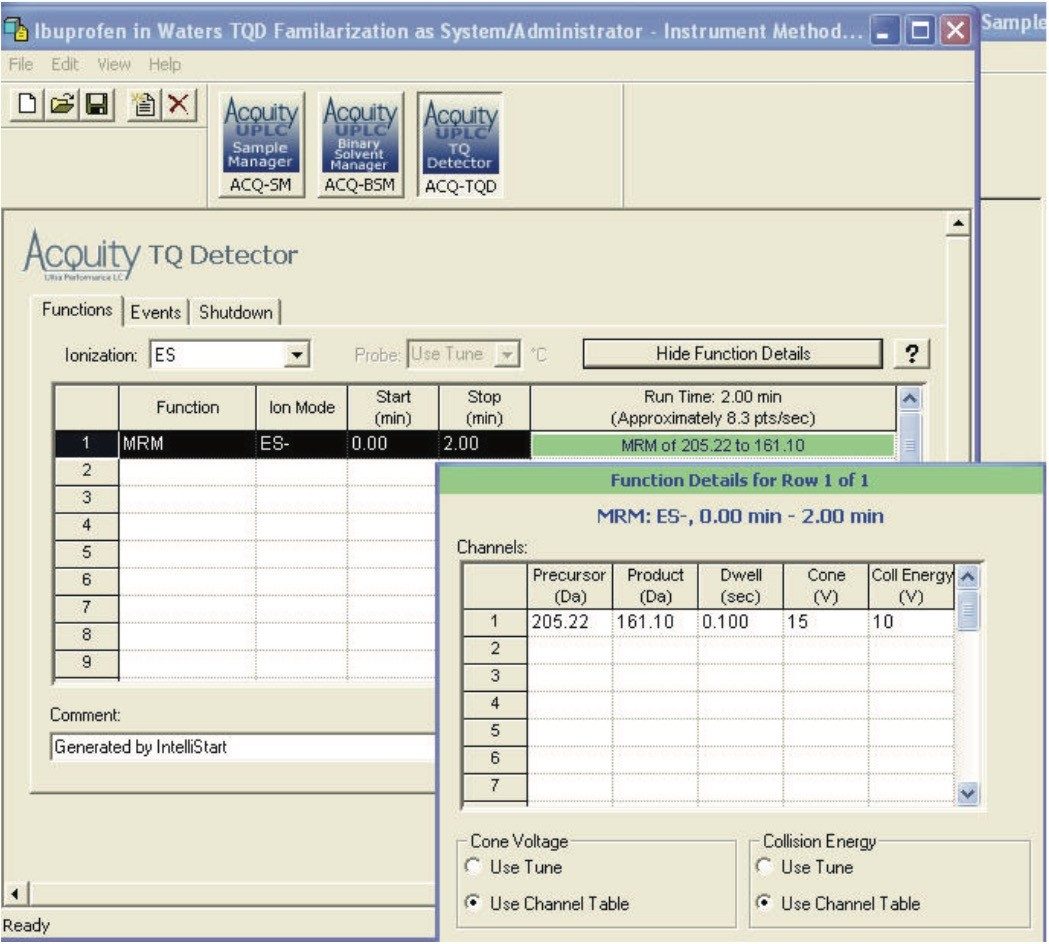Select channels table row header 3
This screenshot has height=944, width=1049.
click(495, 676)
